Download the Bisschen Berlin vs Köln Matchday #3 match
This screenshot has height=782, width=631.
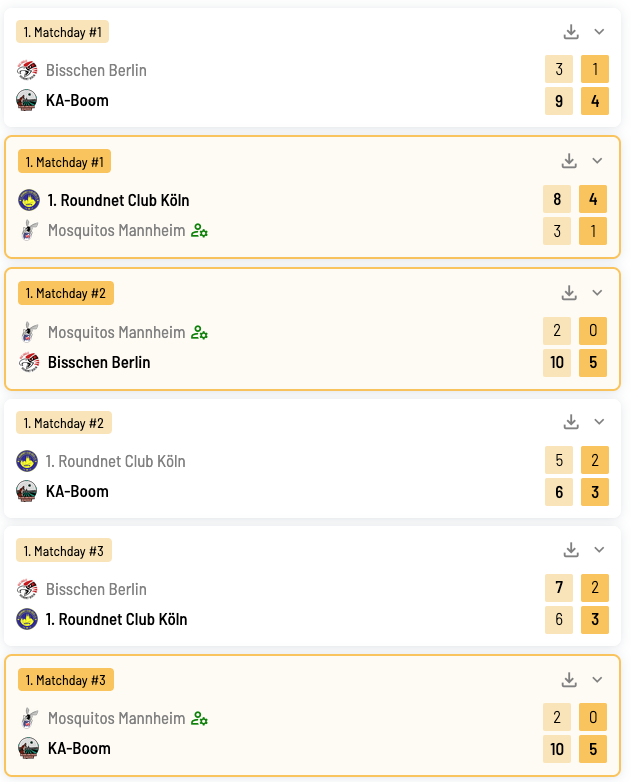pos(571,550)
